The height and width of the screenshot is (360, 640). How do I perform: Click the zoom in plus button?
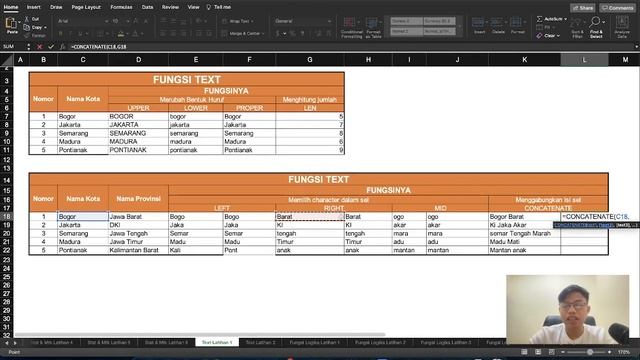(x=609, y=352)
